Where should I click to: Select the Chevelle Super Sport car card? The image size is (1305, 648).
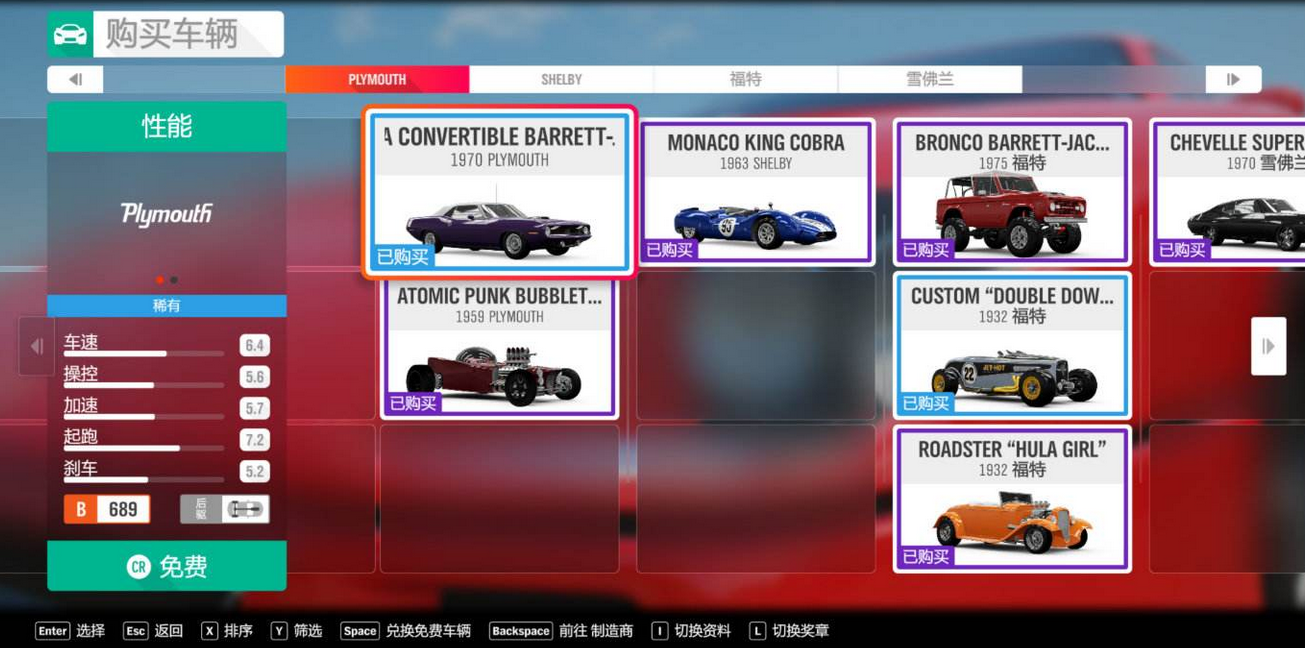[x=1228, y=192]
